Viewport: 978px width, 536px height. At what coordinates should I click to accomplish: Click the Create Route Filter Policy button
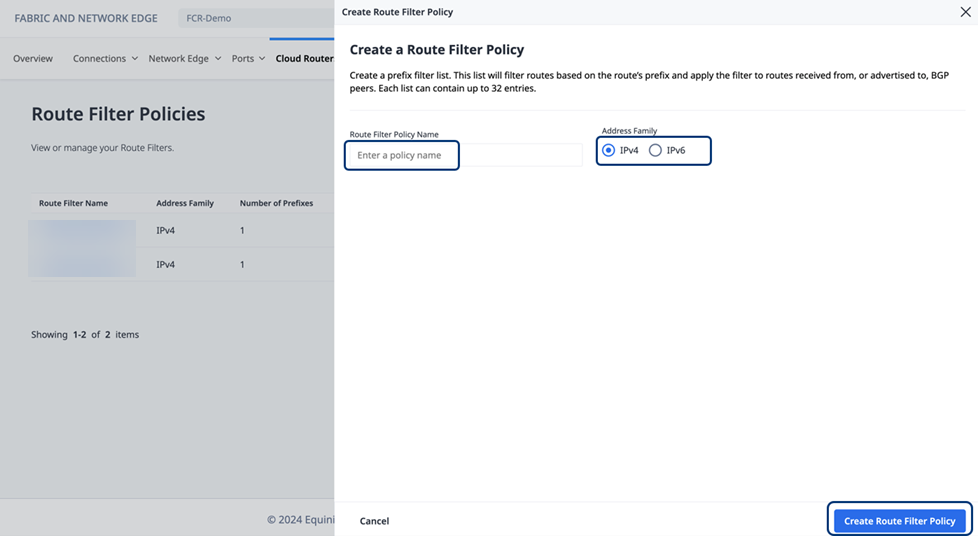(899, 520)
